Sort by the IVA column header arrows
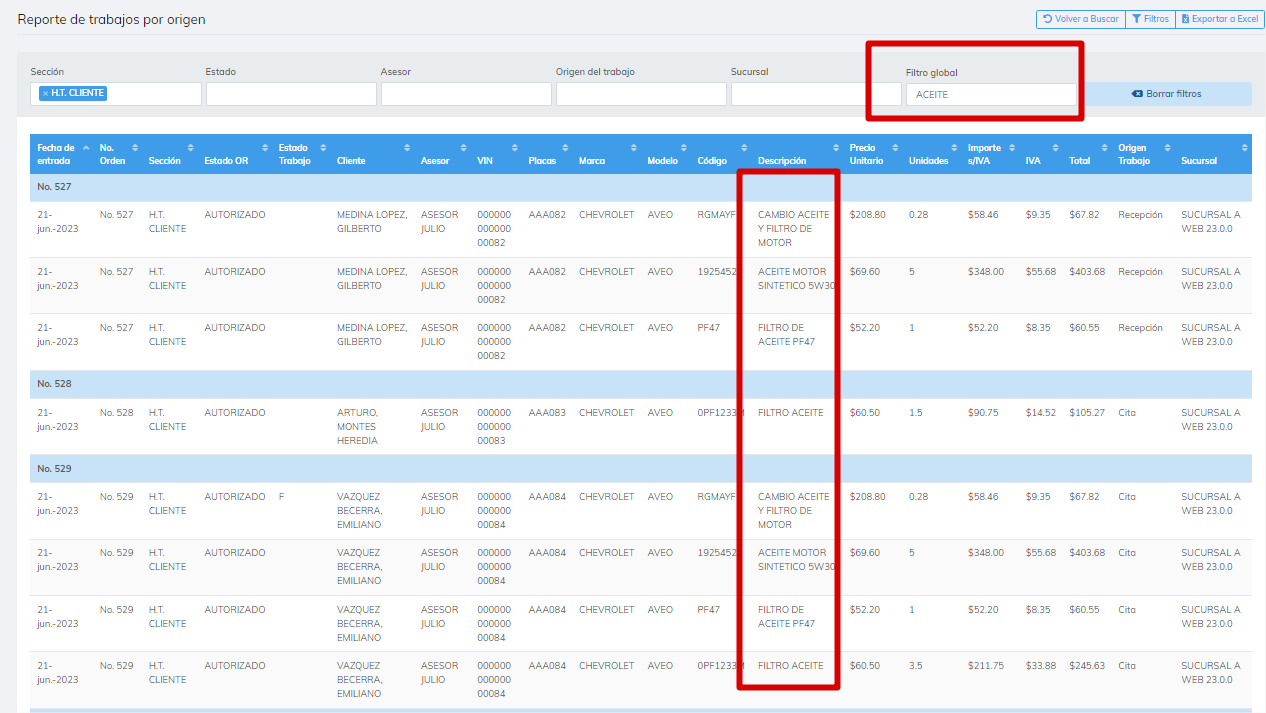This screenshot has width=1266, height=713. click(x=1055, y=148)
